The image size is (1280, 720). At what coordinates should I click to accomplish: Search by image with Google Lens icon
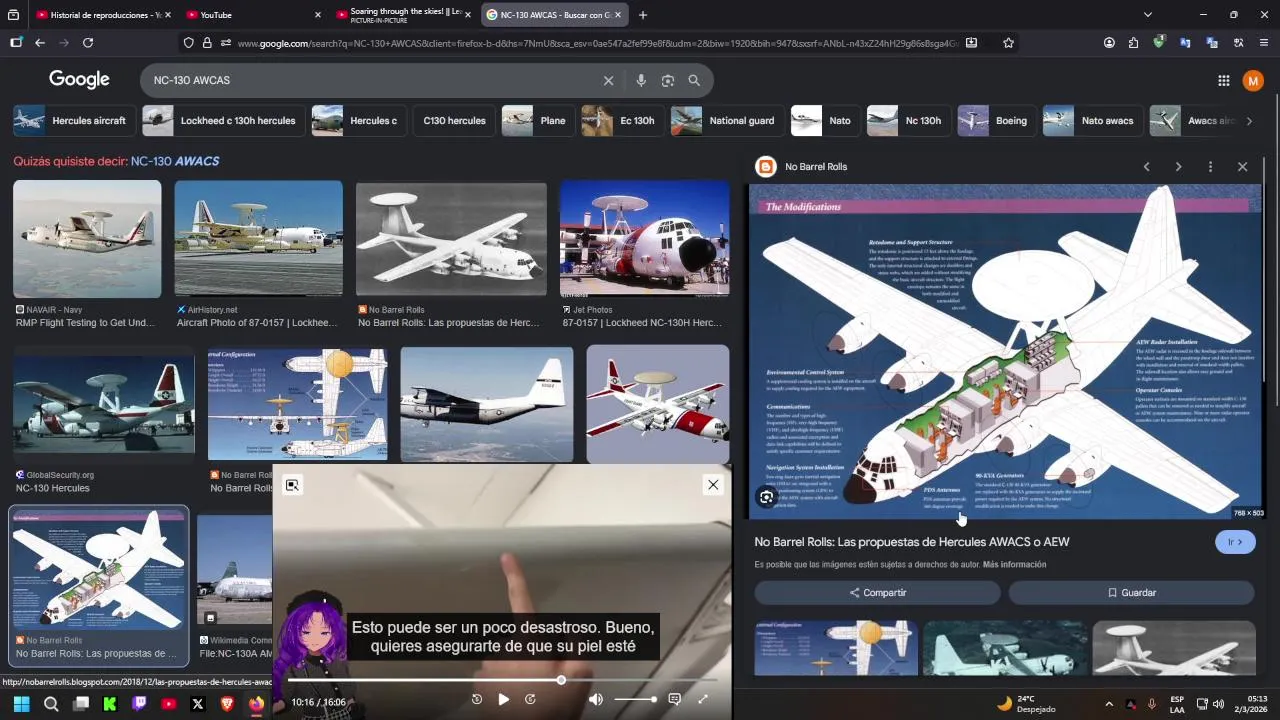(668, 80)
